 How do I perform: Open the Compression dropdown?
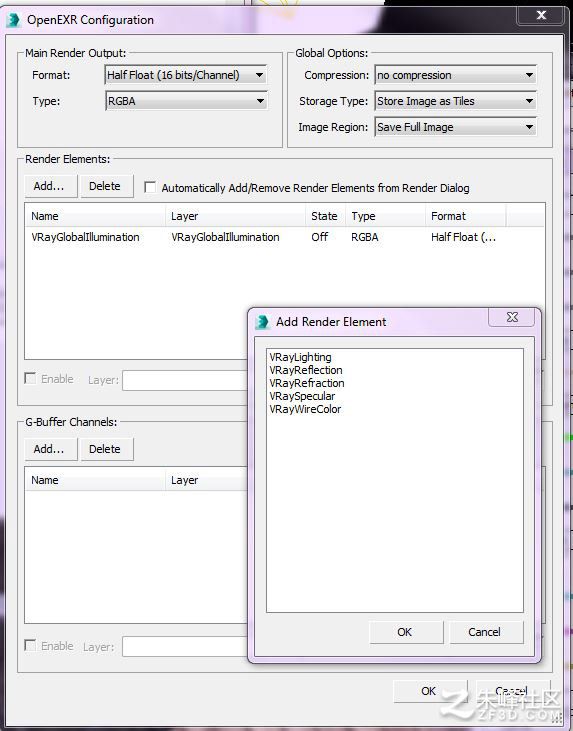(x=456, y=75)
